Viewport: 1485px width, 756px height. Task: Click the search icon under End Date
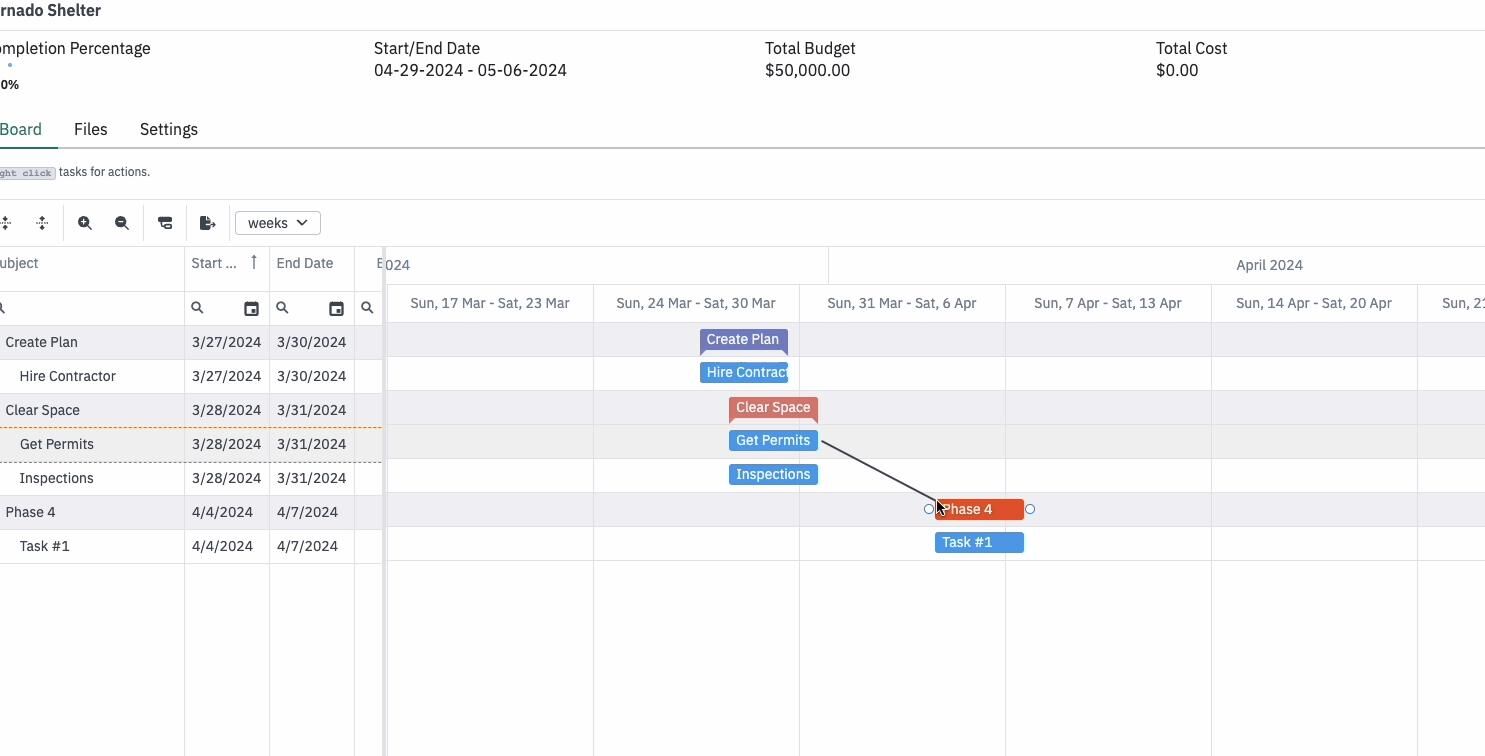tap(282, 308)
